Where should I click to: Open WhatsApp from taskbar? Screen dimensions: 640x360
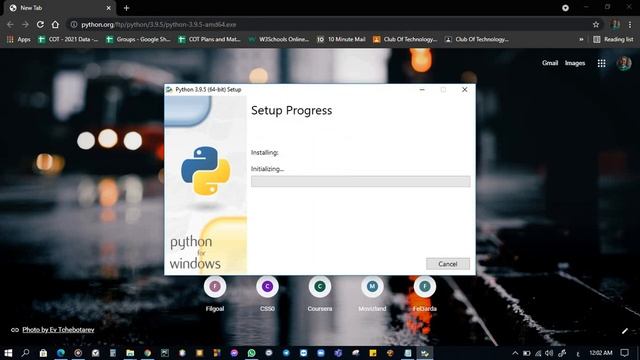coord(251,353)
